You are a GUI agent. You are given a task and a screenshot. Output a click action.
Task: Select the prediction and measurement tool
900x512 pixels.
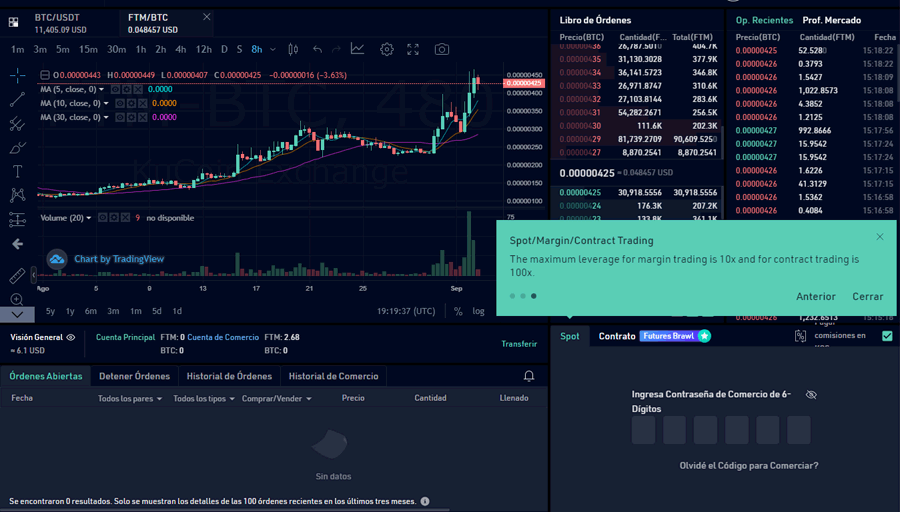(x=17, y=219)
